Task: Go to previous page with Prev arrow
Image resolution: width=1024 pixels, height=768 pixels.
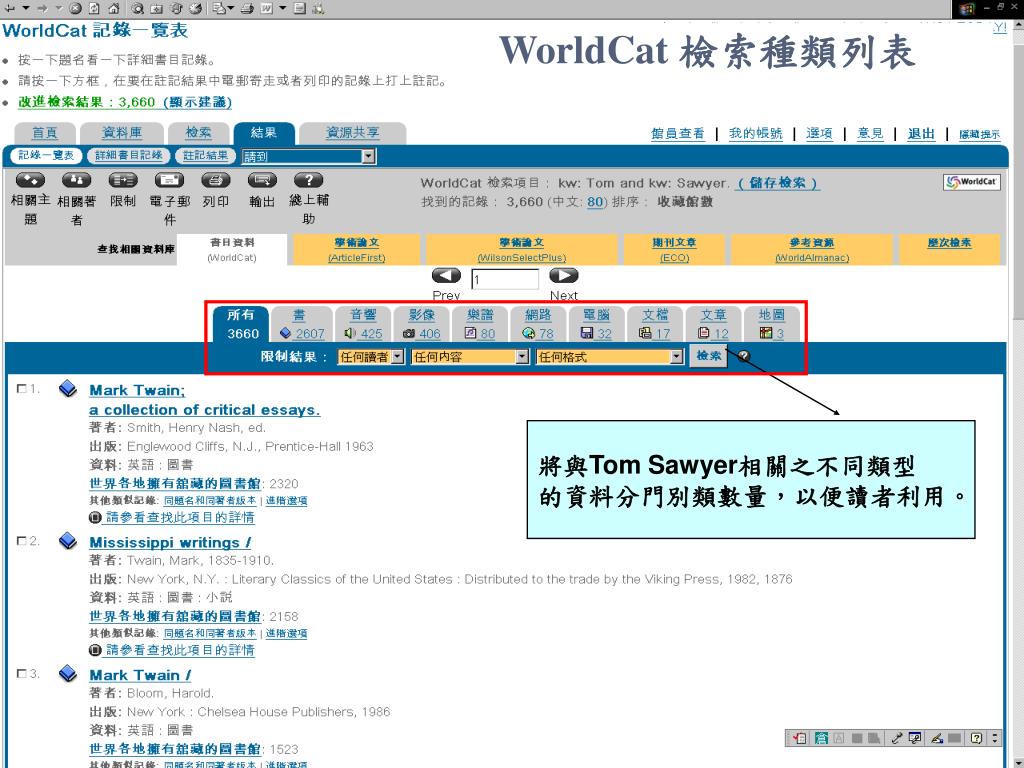Action: coord(446,276)
